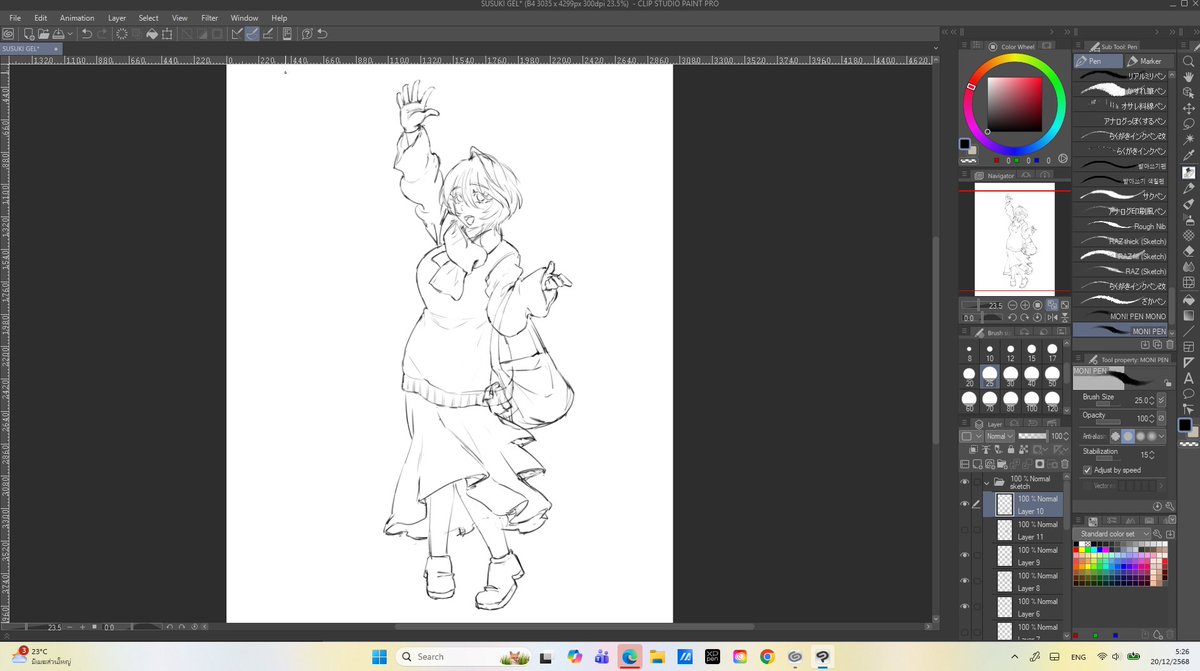Choose the RAZ thick (Sketch) brush
This screenshot has width=1200, height=671.
tap(1122, 241)
